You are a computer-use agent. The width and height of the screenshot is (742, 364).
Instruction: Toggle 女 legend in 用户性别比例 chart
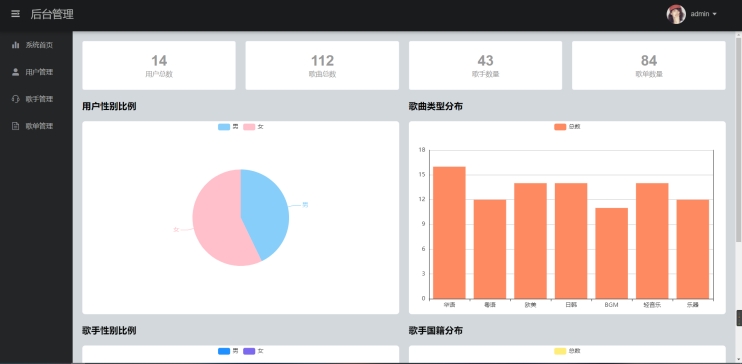click(x=253, y=127)
